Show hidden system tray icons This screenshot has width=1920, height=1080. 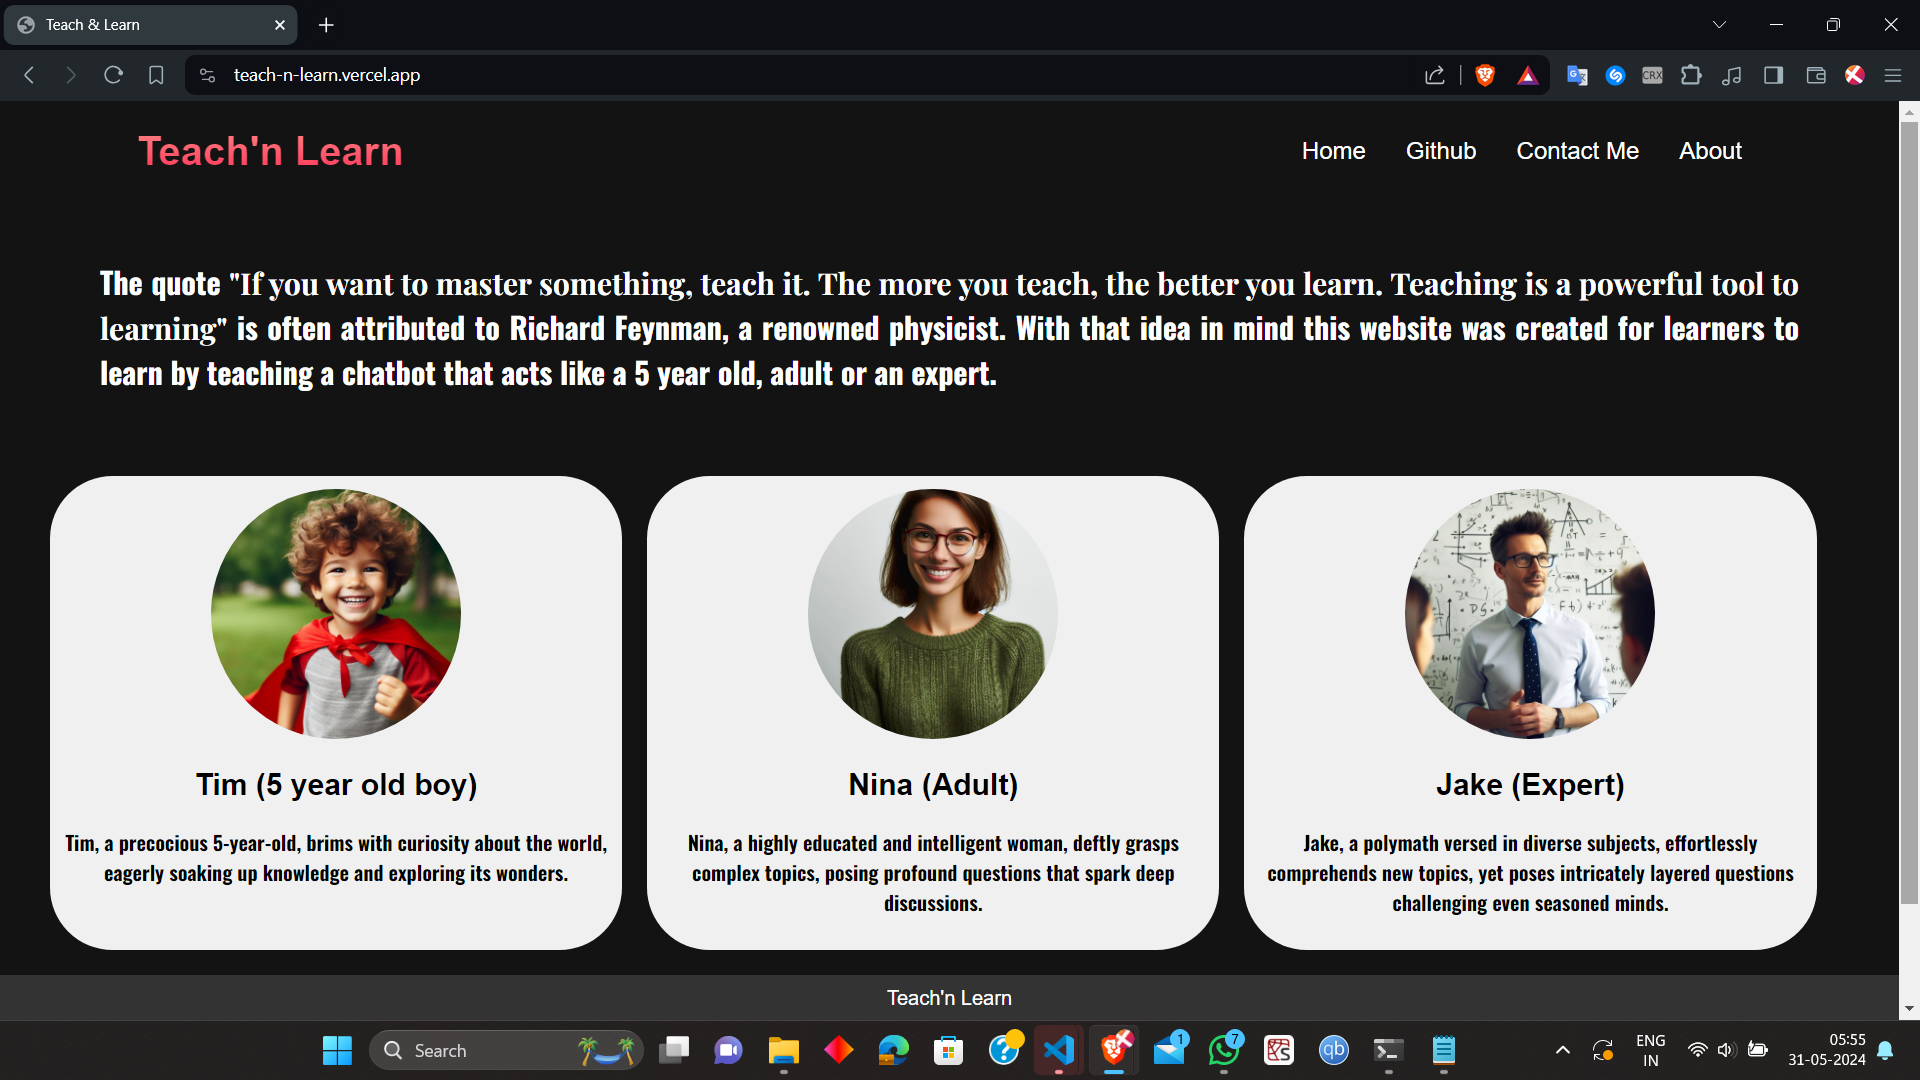1562,1050
